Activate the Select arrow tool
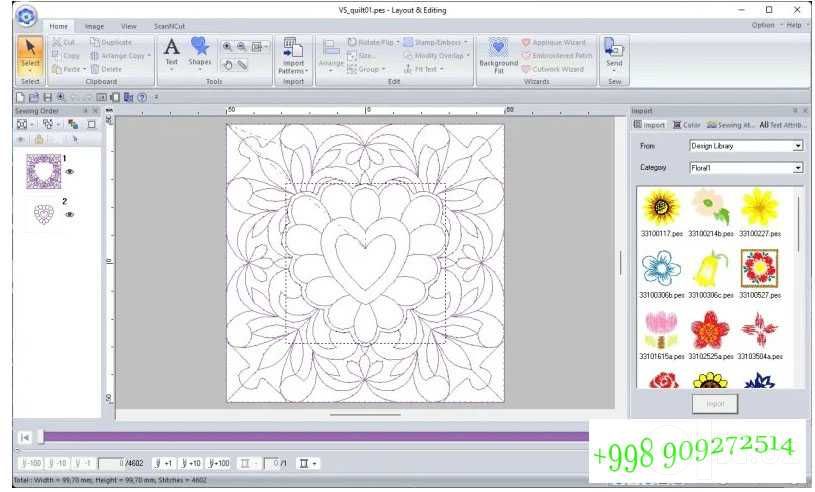815x492 pixels. 30,55
